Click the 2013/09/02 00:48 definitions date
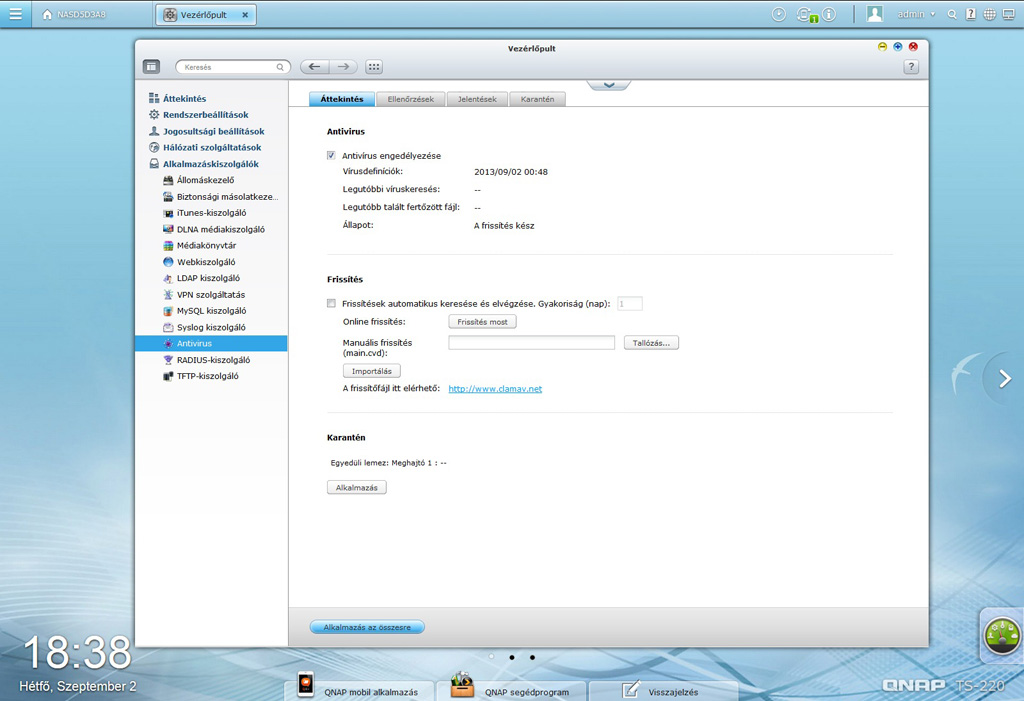This screenshot has height=701, width=1024. point(511,172)
